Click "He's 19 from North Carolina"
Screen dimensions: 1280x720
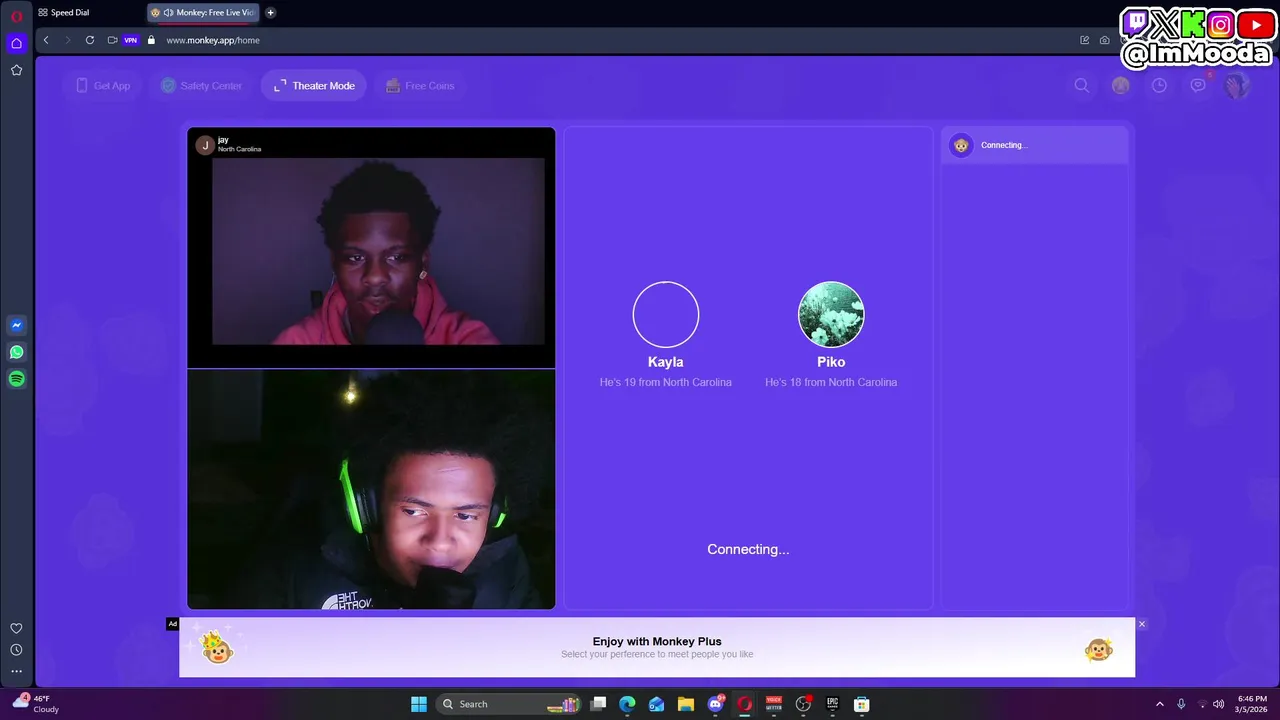(x=666, y=382)
